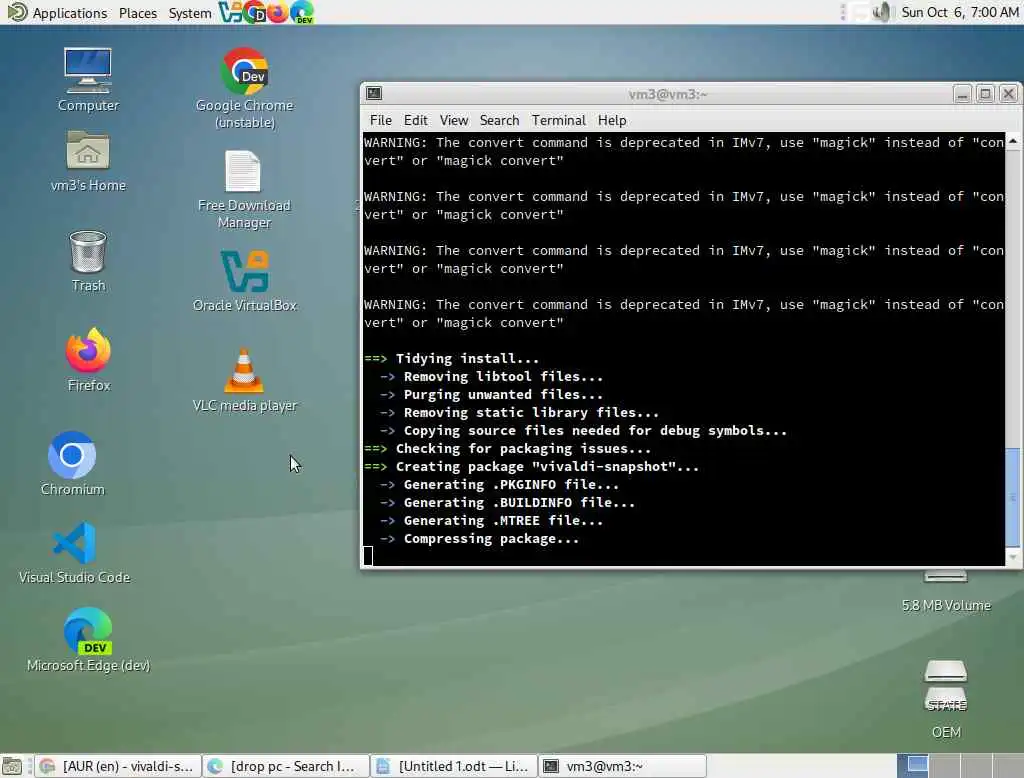Open the System menu
This screenshot has width=1024, height=778.
point(190,12)
